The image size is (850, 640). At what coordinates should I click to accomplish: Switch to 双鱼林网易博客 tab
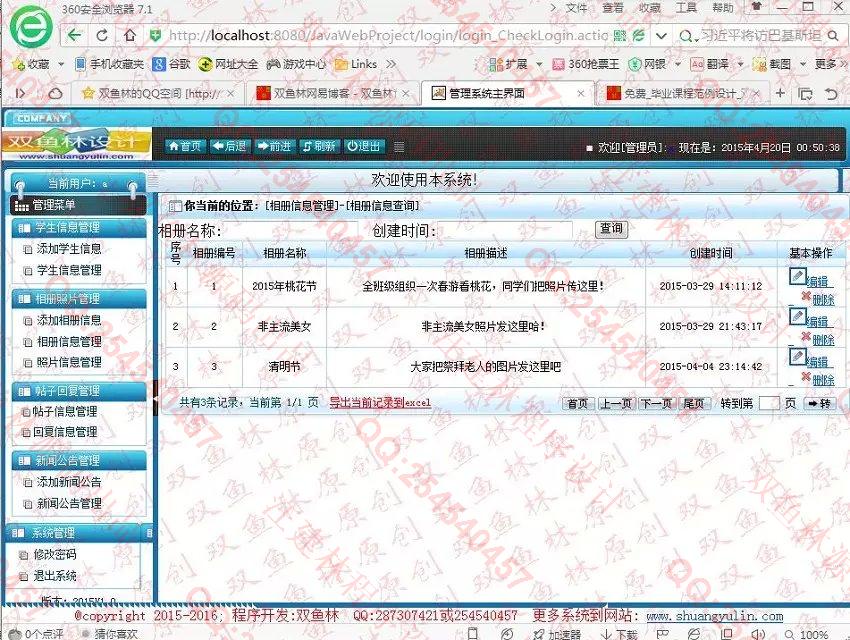tap(333, 93)
